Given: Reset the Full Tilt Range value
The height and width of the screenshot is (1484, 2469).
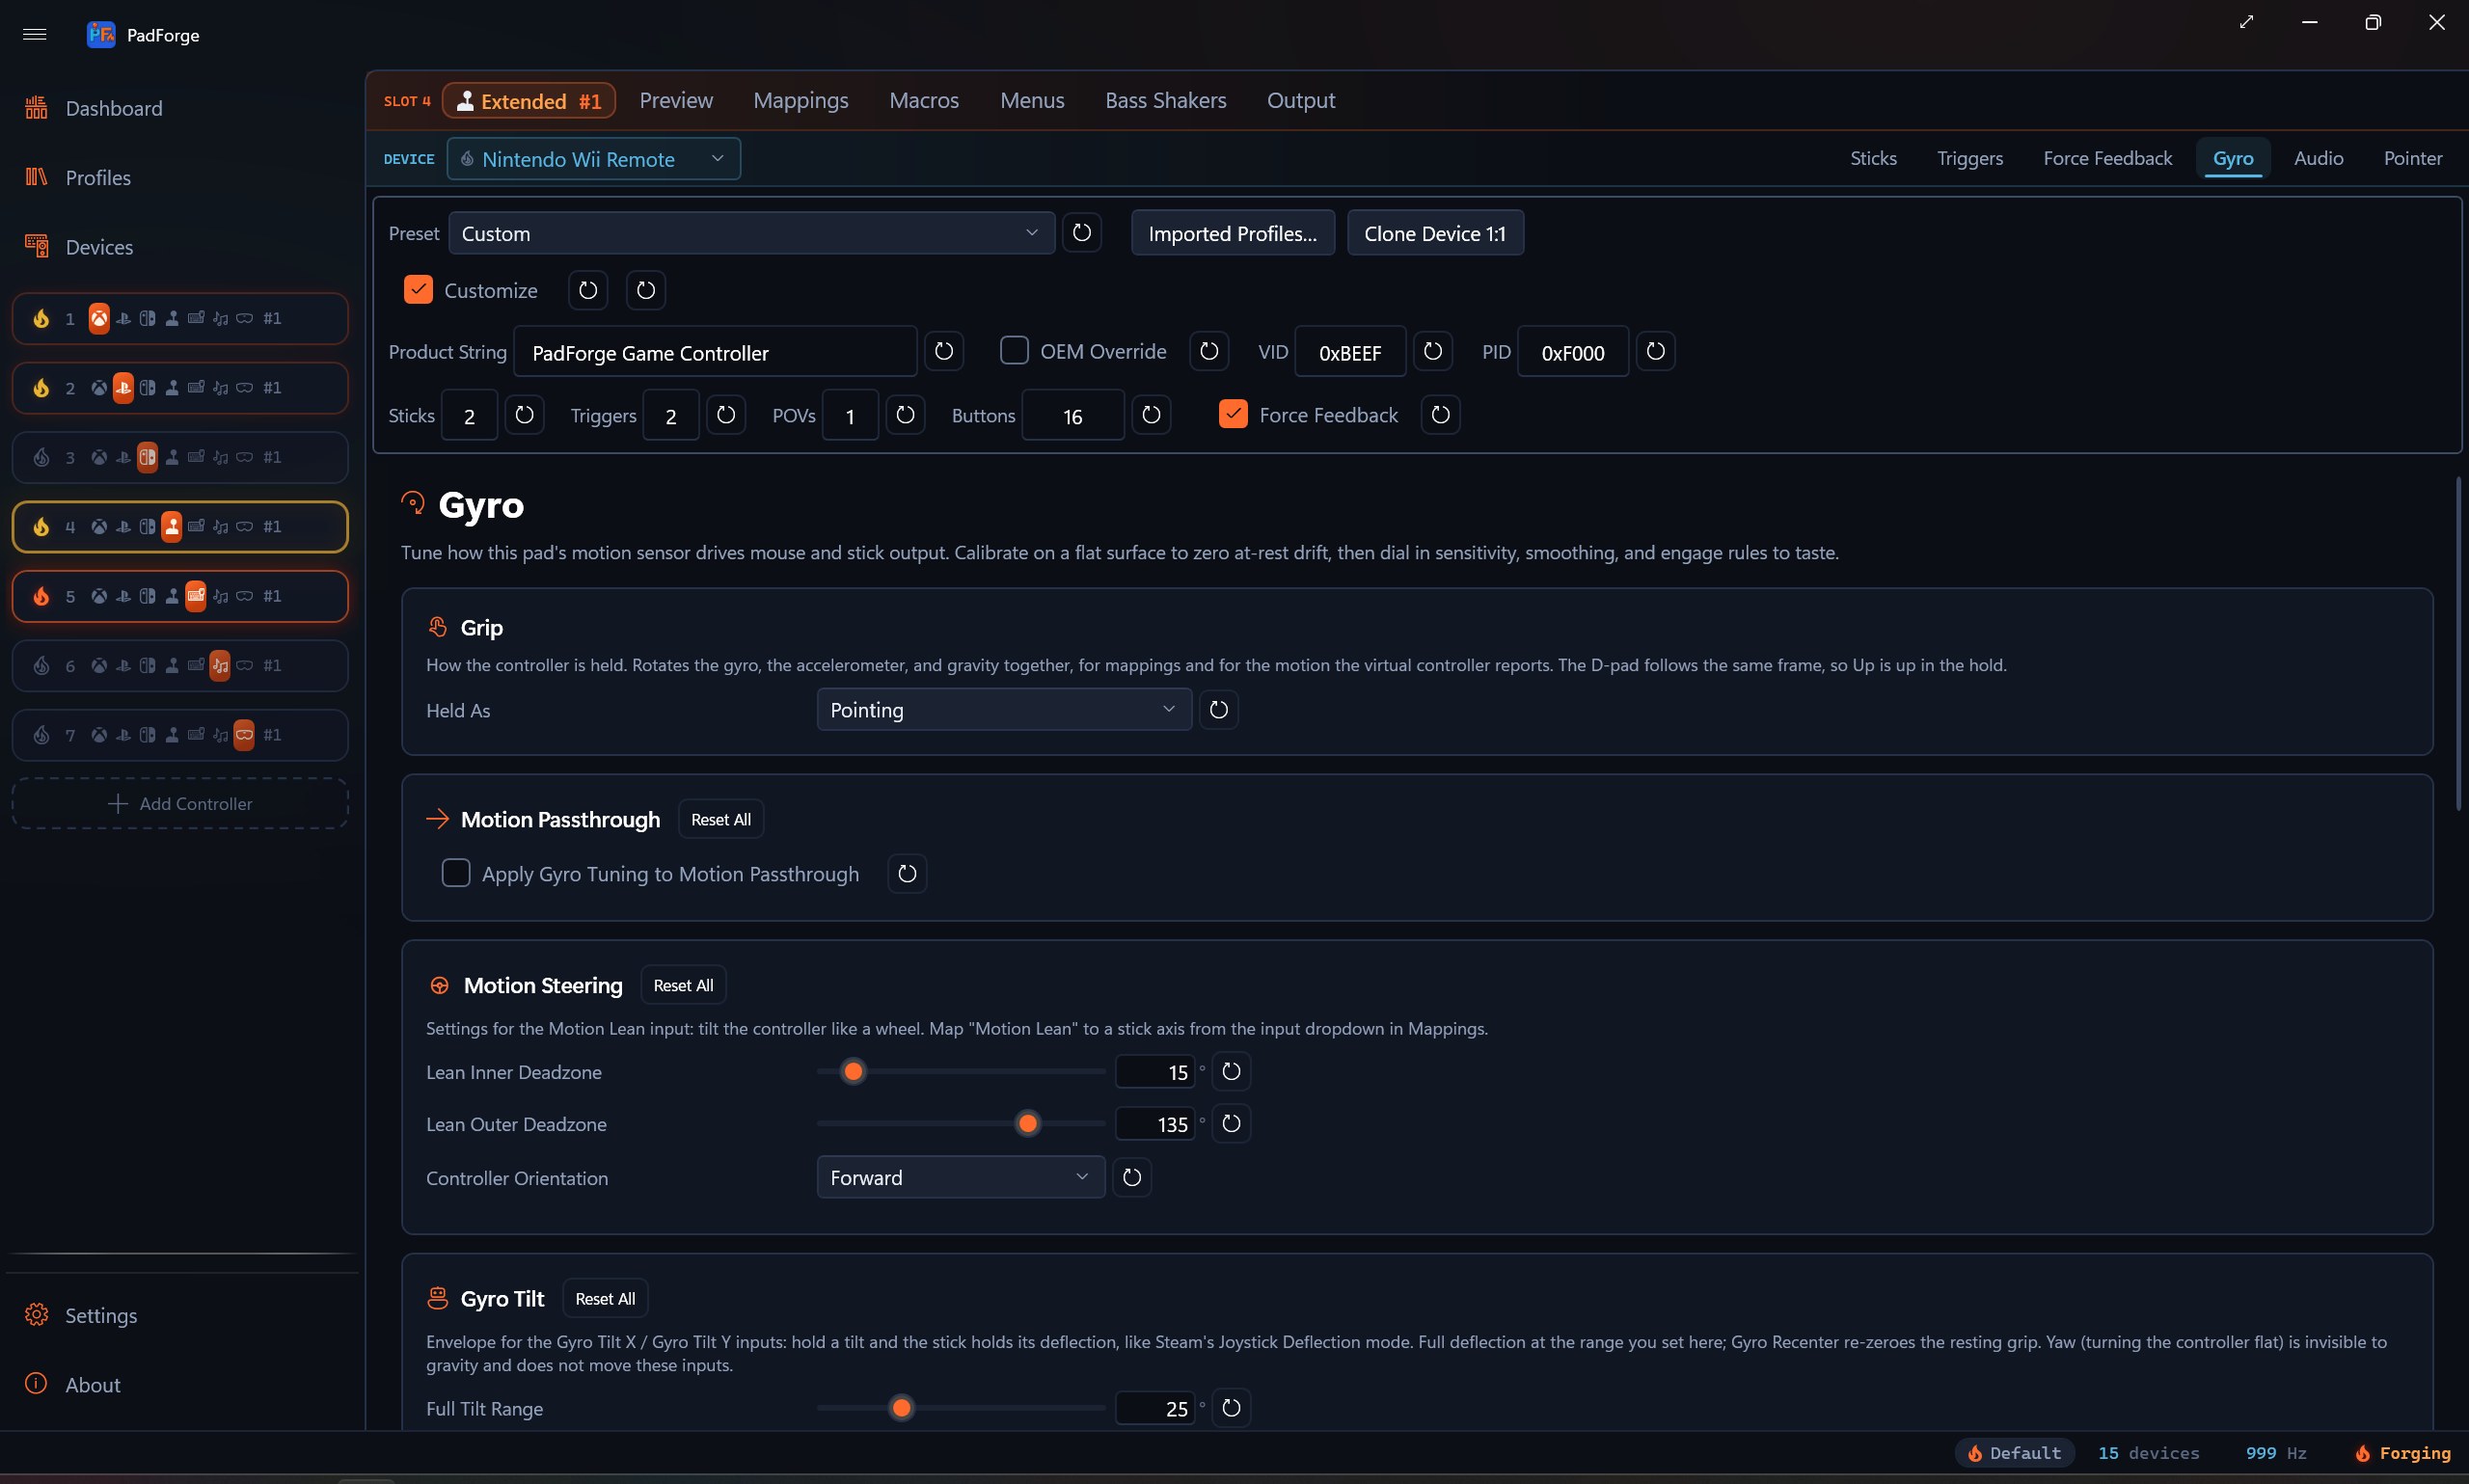Looking at the screenshot, I should 1231,1407.
